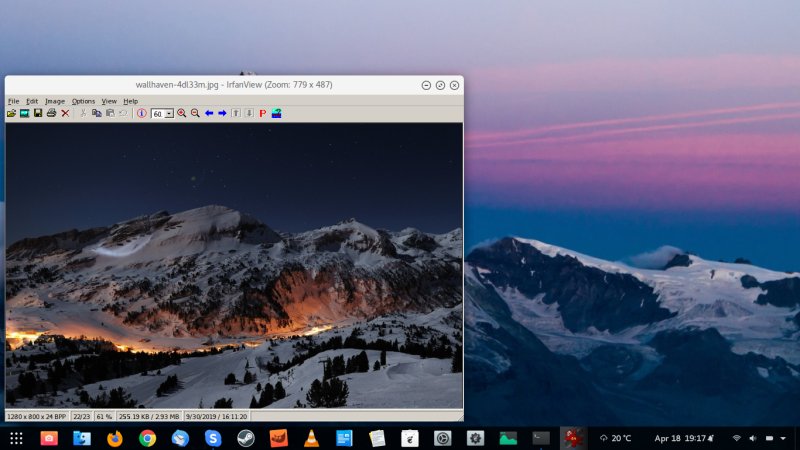Launch VLC media player from taskbar
This screenshot has height=450, width=800.
click(x=311, y=438)
